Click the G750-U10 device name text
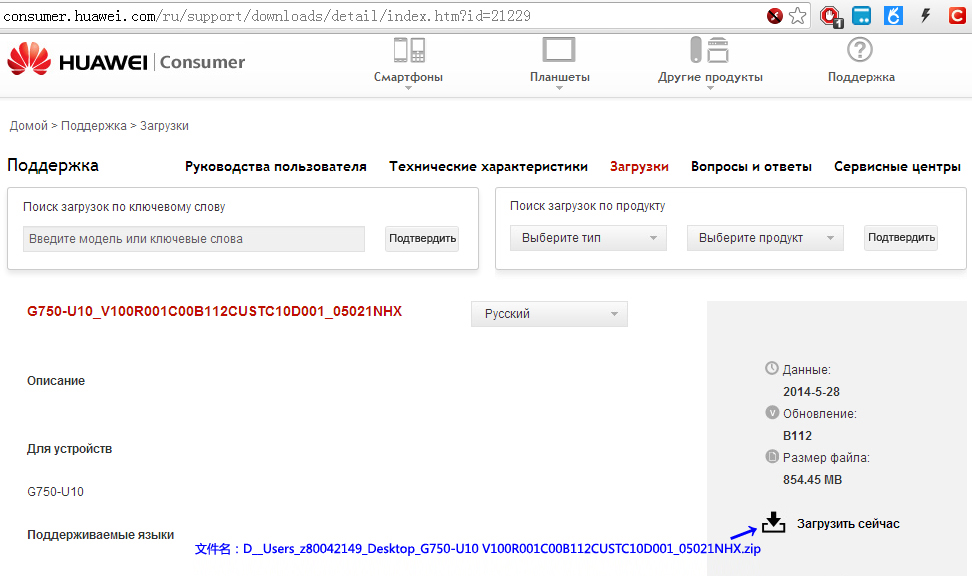 tap(55, 492)
